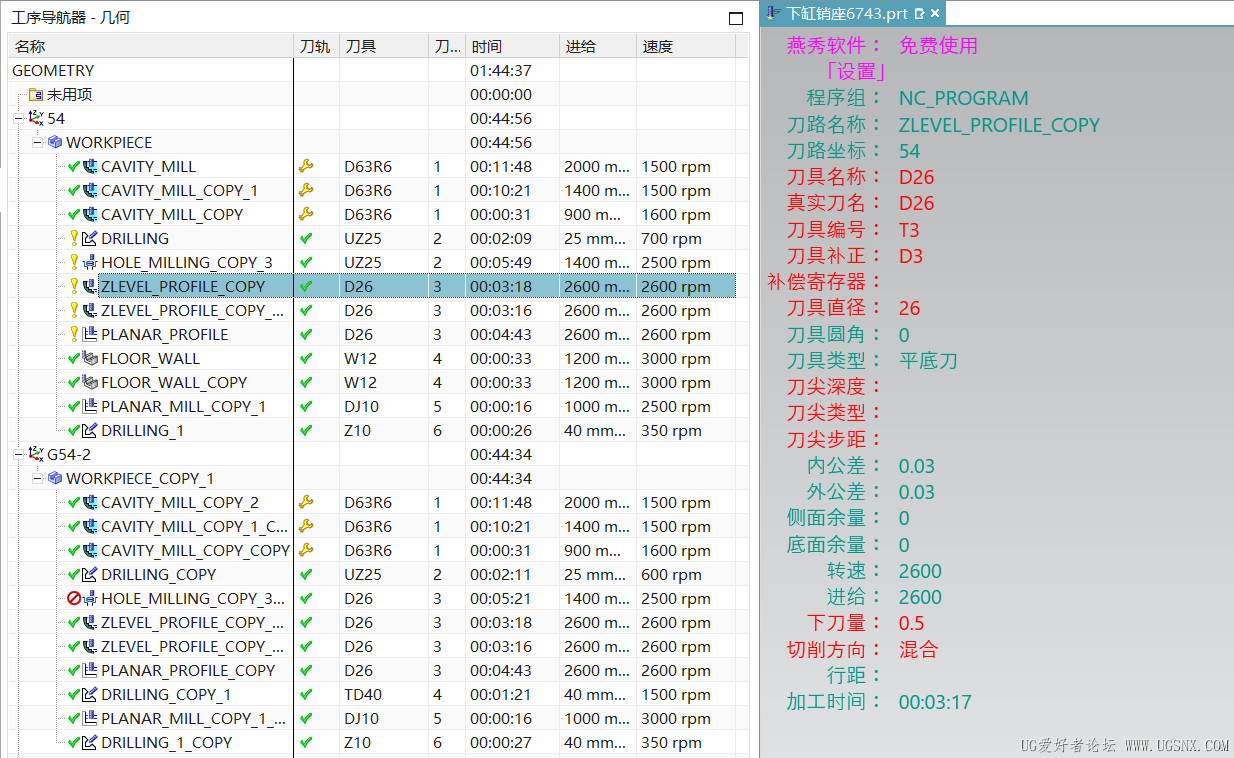Collapse the 54 coordinate system node
The image size is (1234, 758).
pos(19,119)
